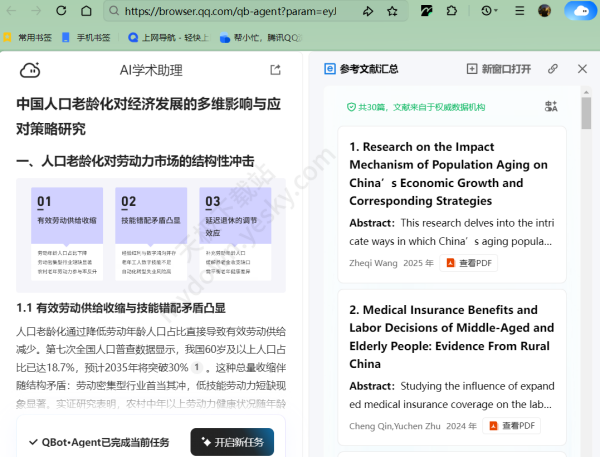
Task: Expand the history clock dropdown
Action: 490,11
